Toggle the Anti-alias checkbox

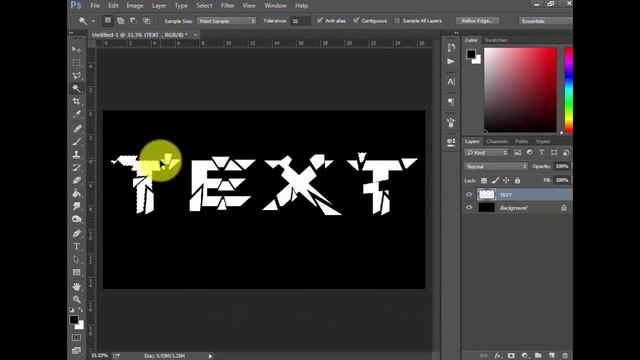[320, 20]
